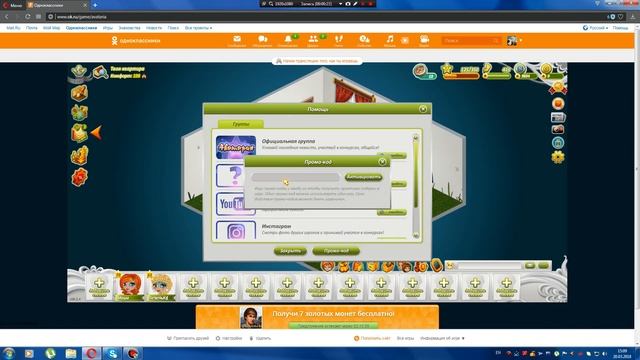Click the Avataria official group thumbnail

pos(236,147)
